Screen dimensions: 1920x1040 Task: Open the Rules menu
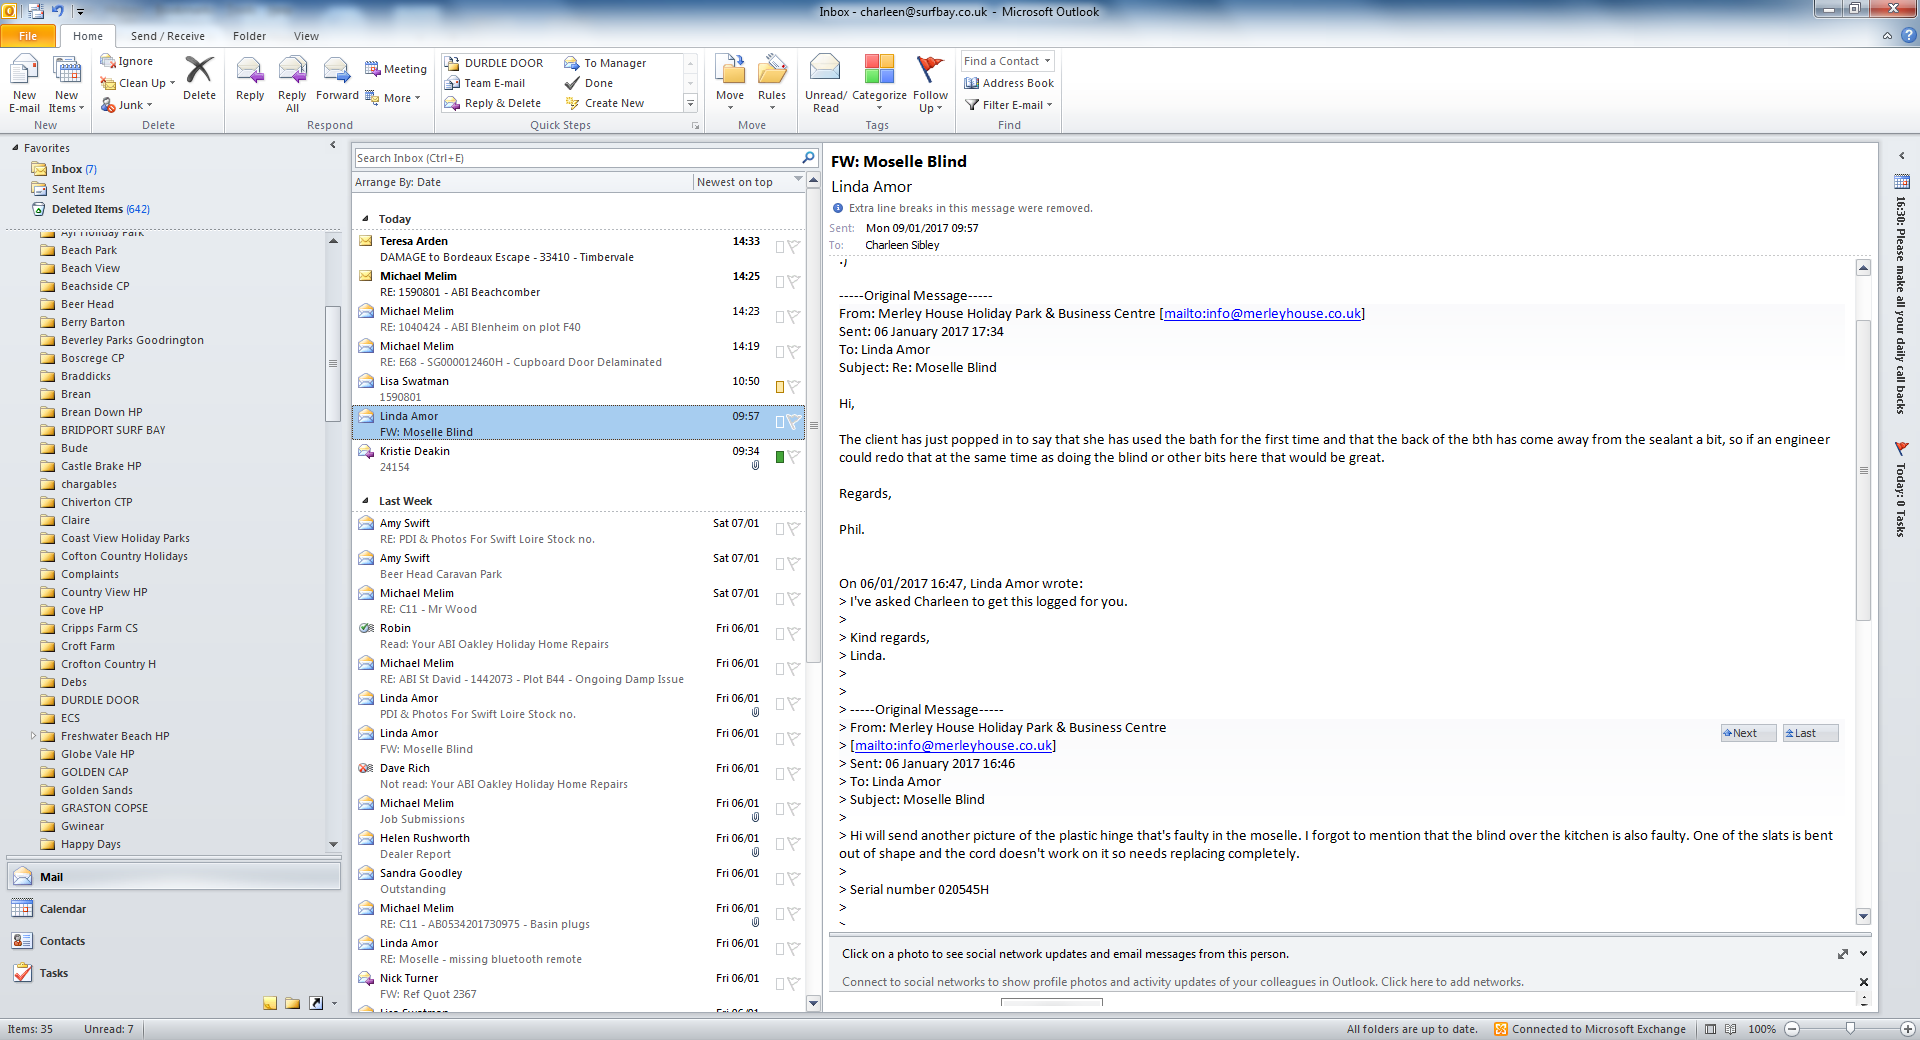tap(772, 85)
